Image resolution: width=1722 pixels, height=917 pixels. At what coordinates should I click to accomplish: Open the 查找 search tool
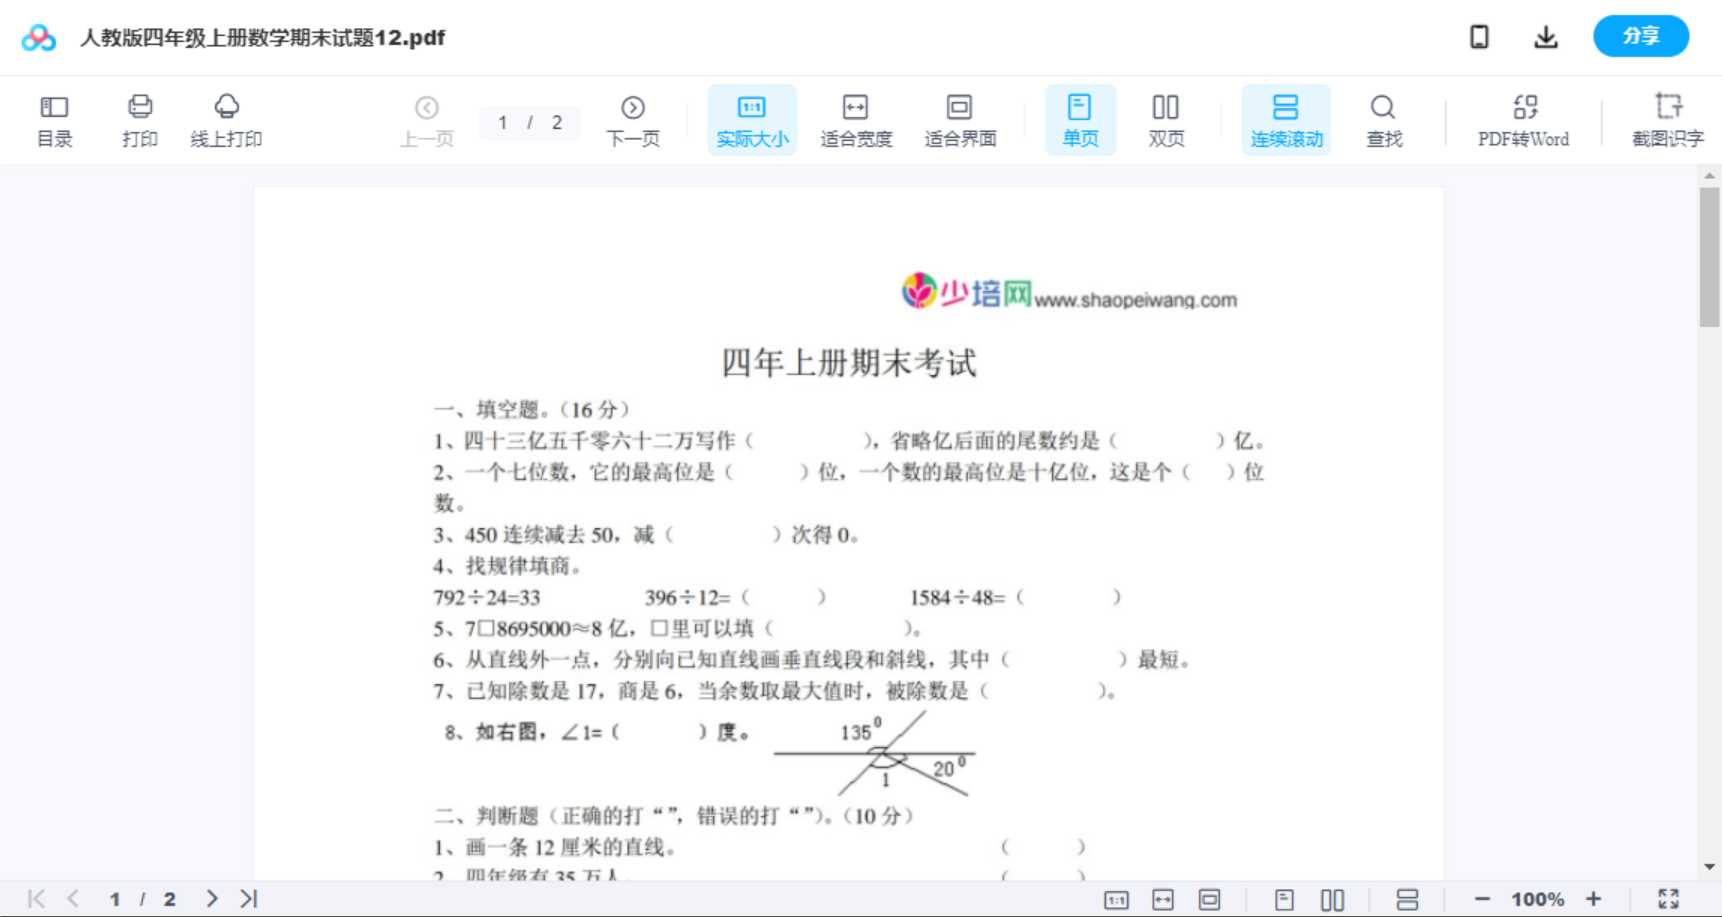point(1383,119)
